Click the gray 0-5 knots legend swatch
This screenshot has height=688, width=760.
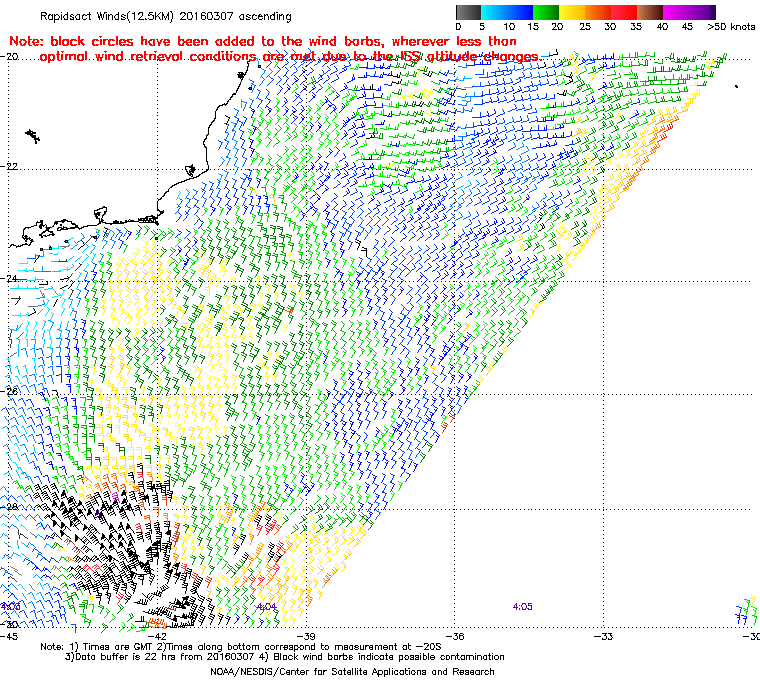coord(468,12)
